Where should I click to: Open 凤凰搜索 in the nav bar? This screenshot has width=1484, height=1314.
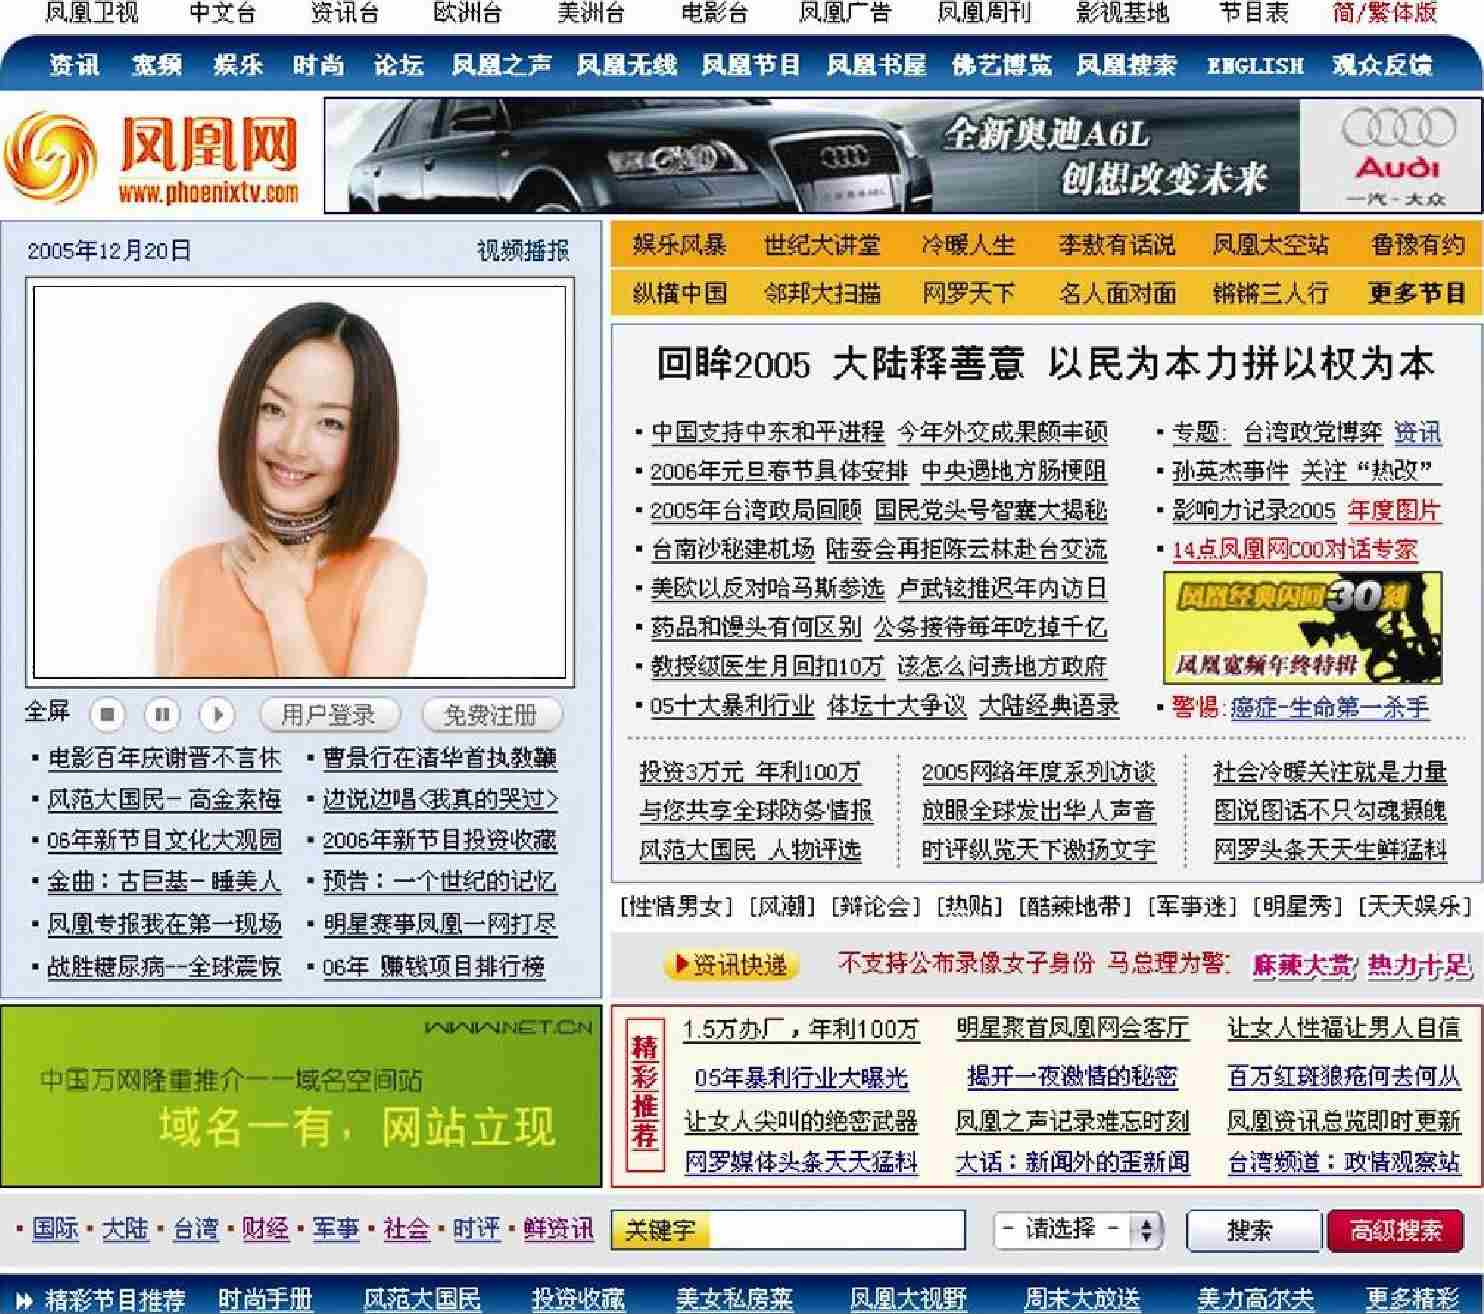click(1126, 65)
